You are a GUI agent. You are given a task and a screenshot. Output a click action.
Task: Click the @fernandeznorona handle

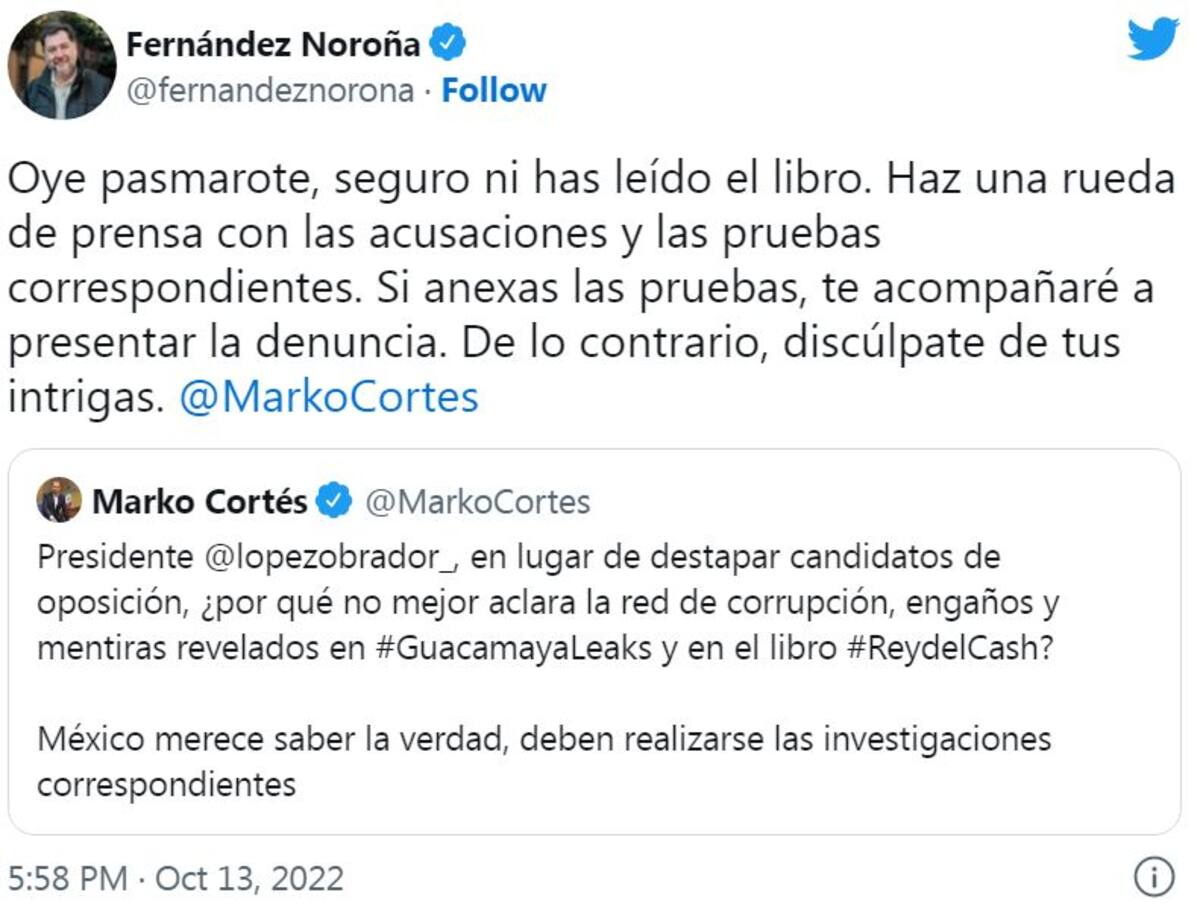pos(269,90)
